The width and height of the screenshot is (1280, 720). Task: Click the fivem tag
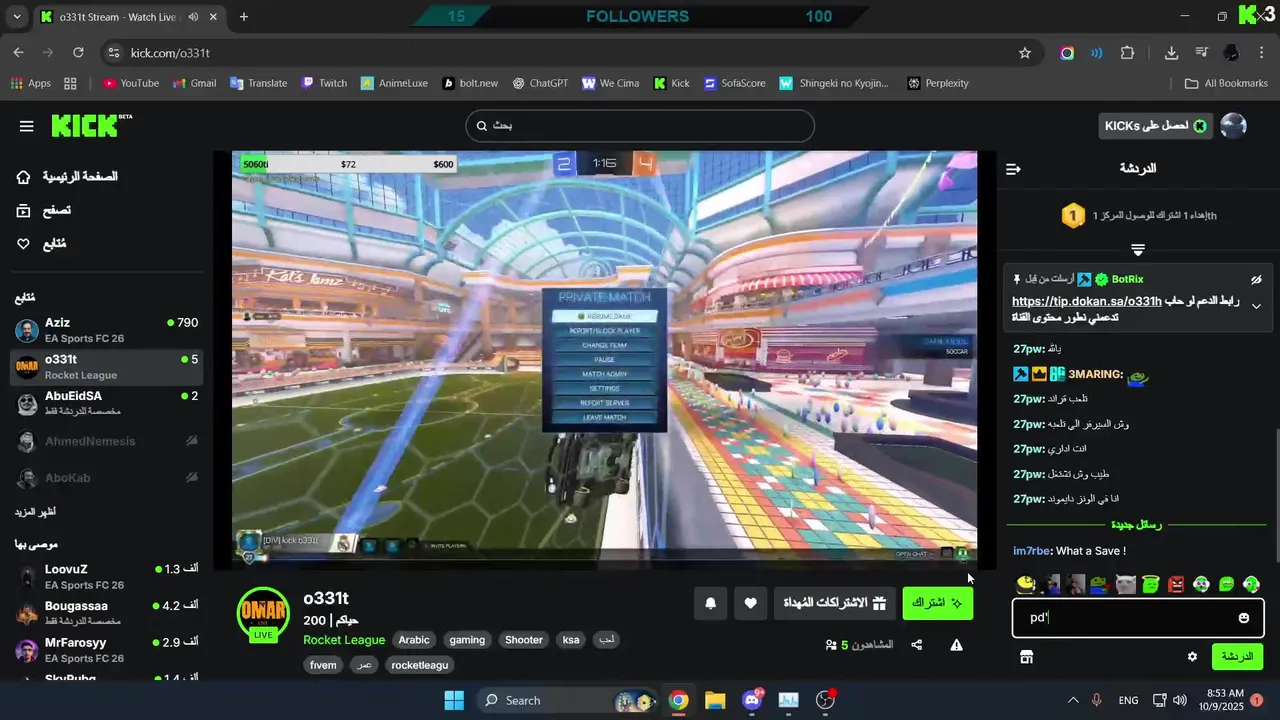pyautogui.click(x=323, y=665)
